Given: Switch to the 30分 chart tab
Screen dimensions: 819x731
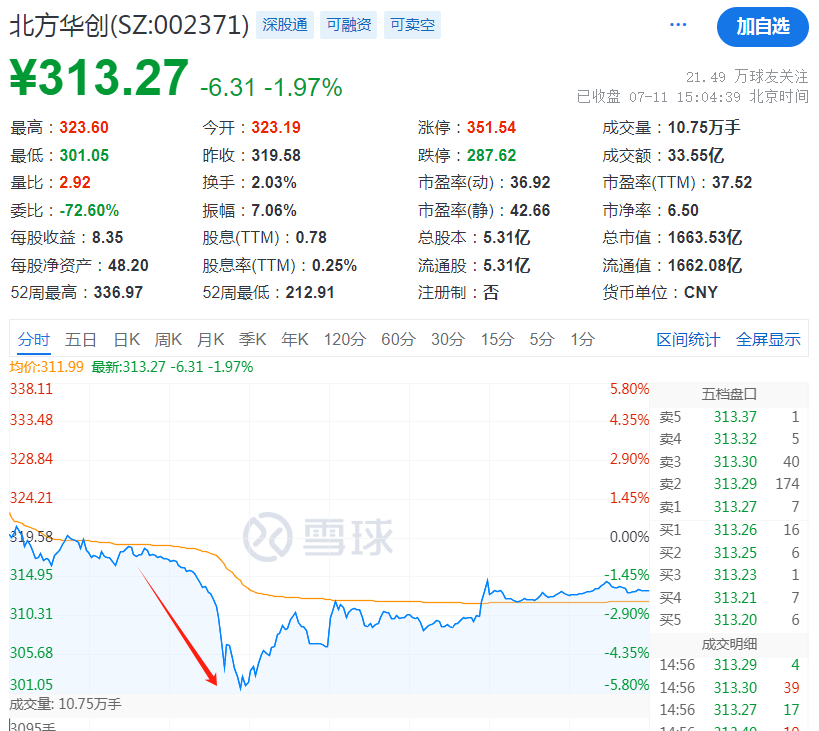Looking at the screenshot, I should point(448,339).
